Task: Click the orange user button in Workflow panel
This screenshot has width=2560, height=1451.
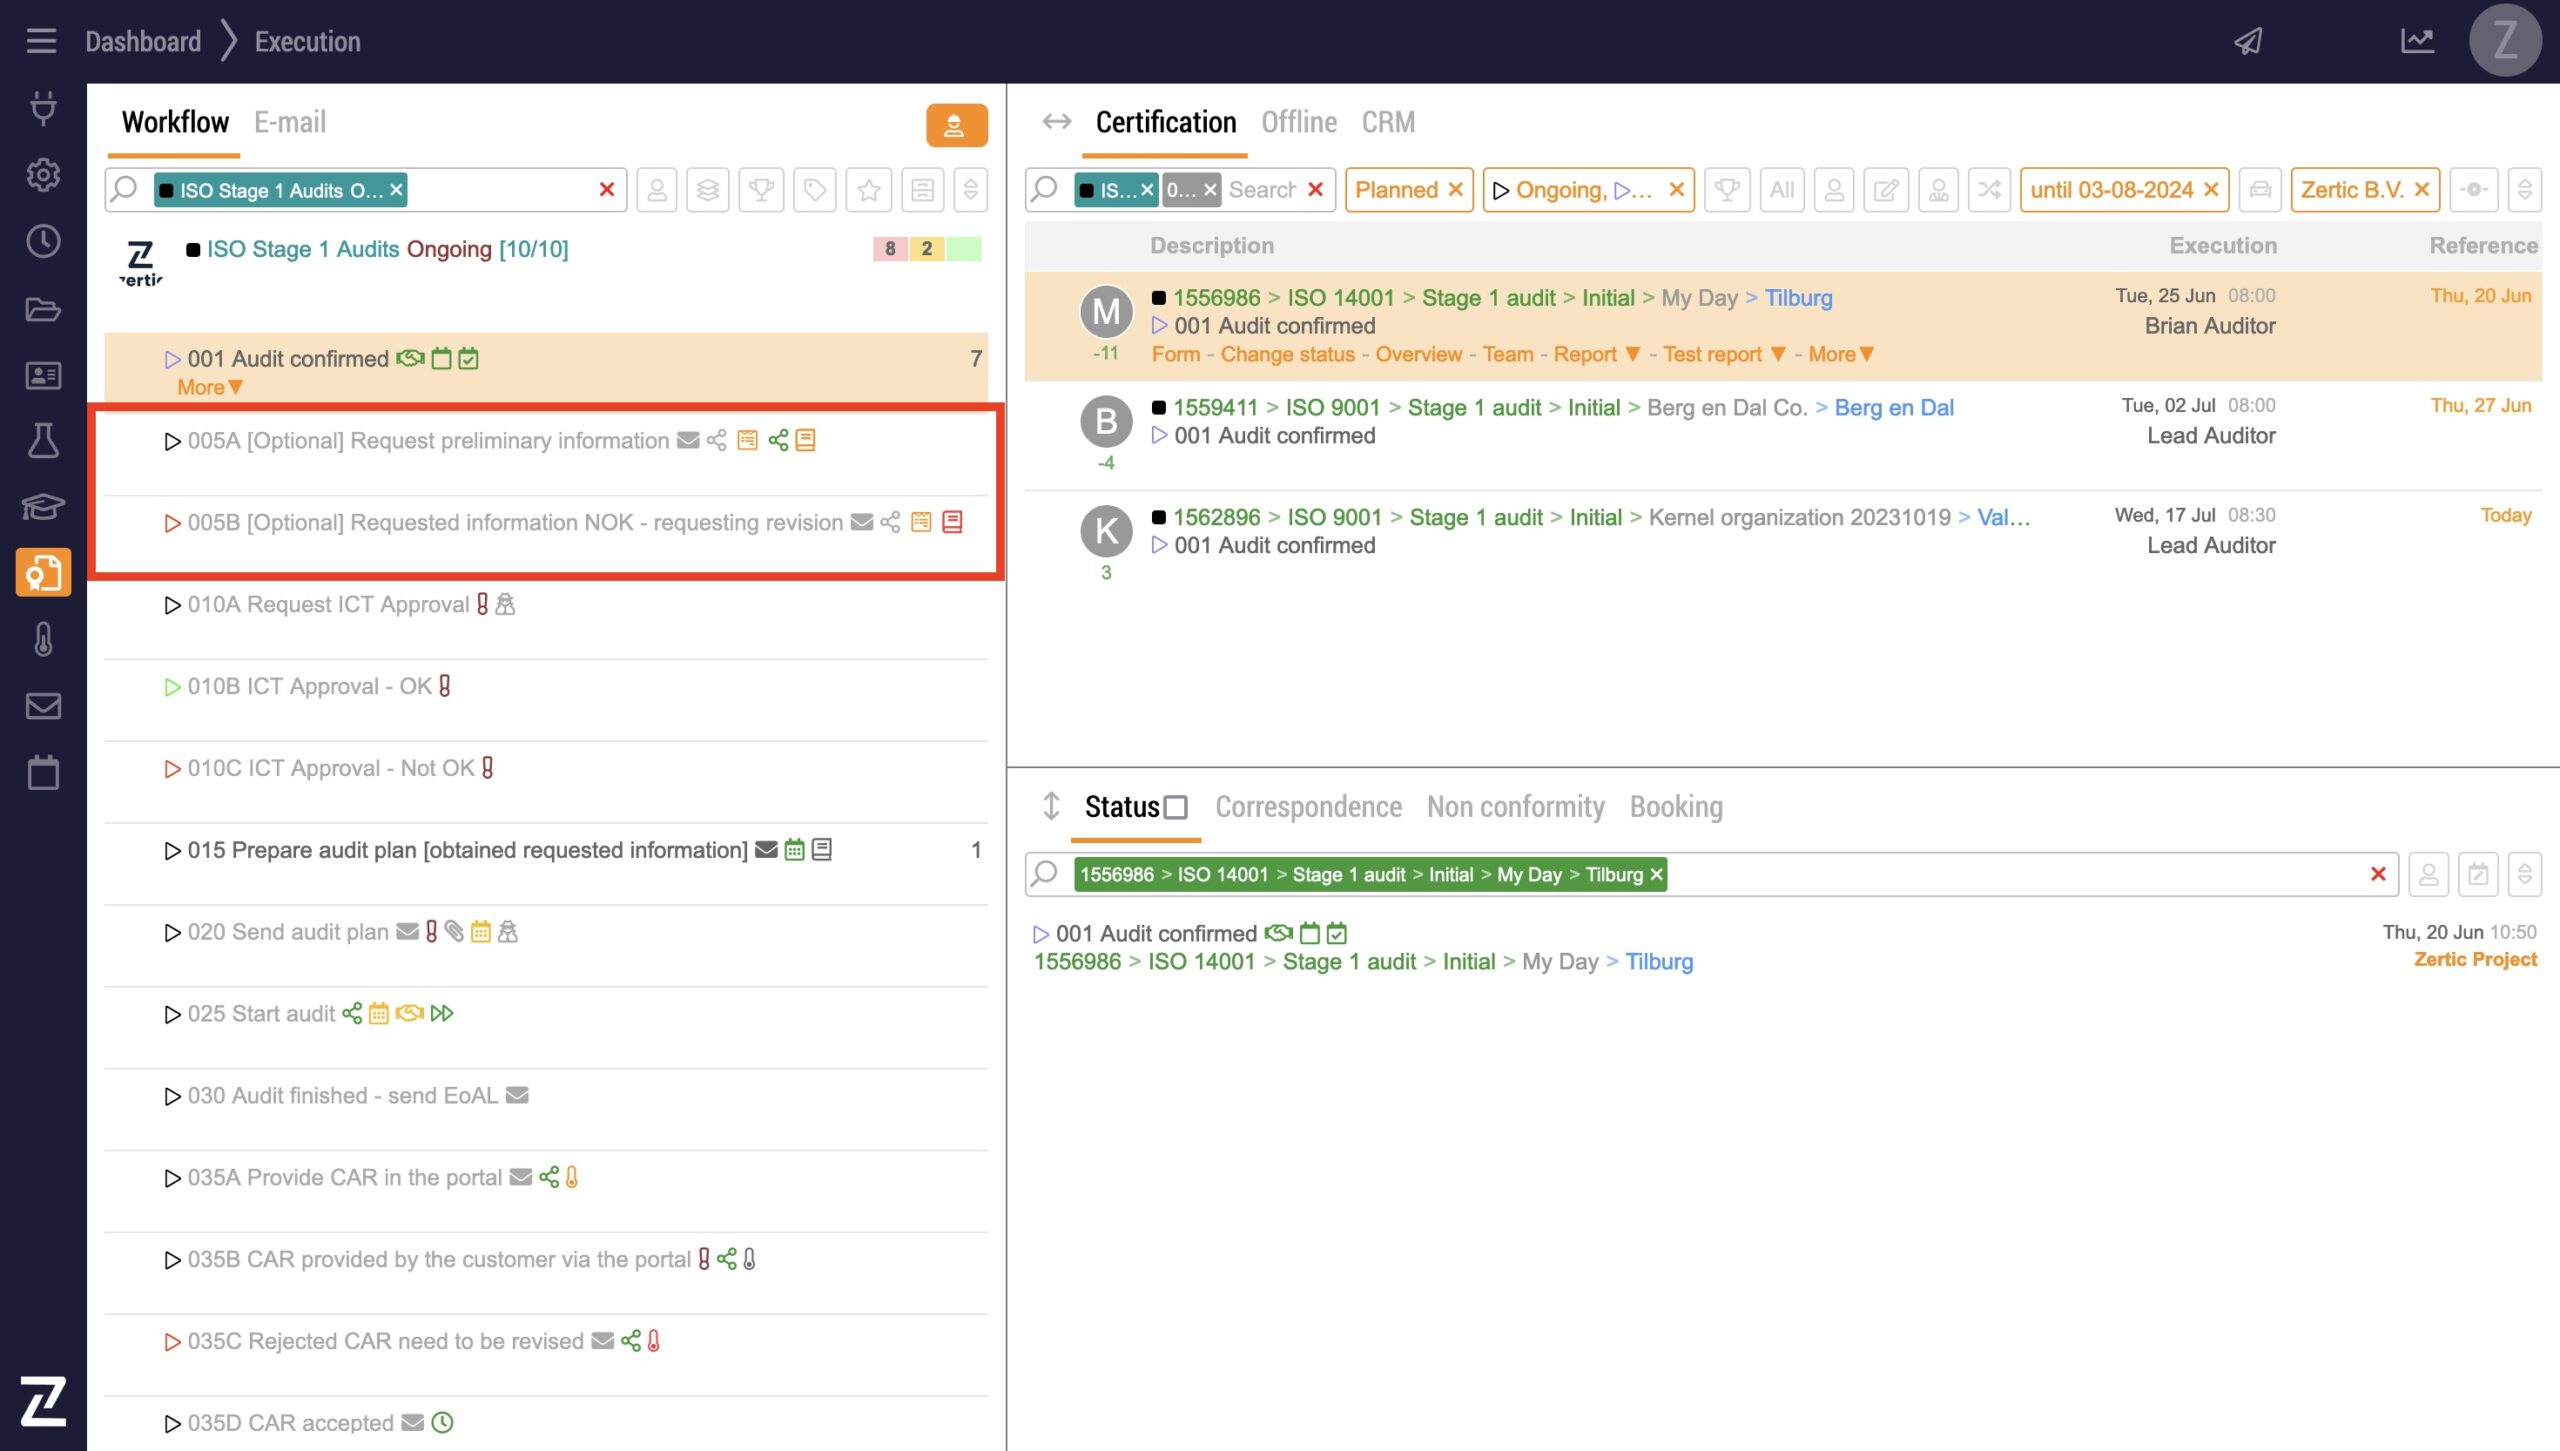Action: tap(955, 125)
